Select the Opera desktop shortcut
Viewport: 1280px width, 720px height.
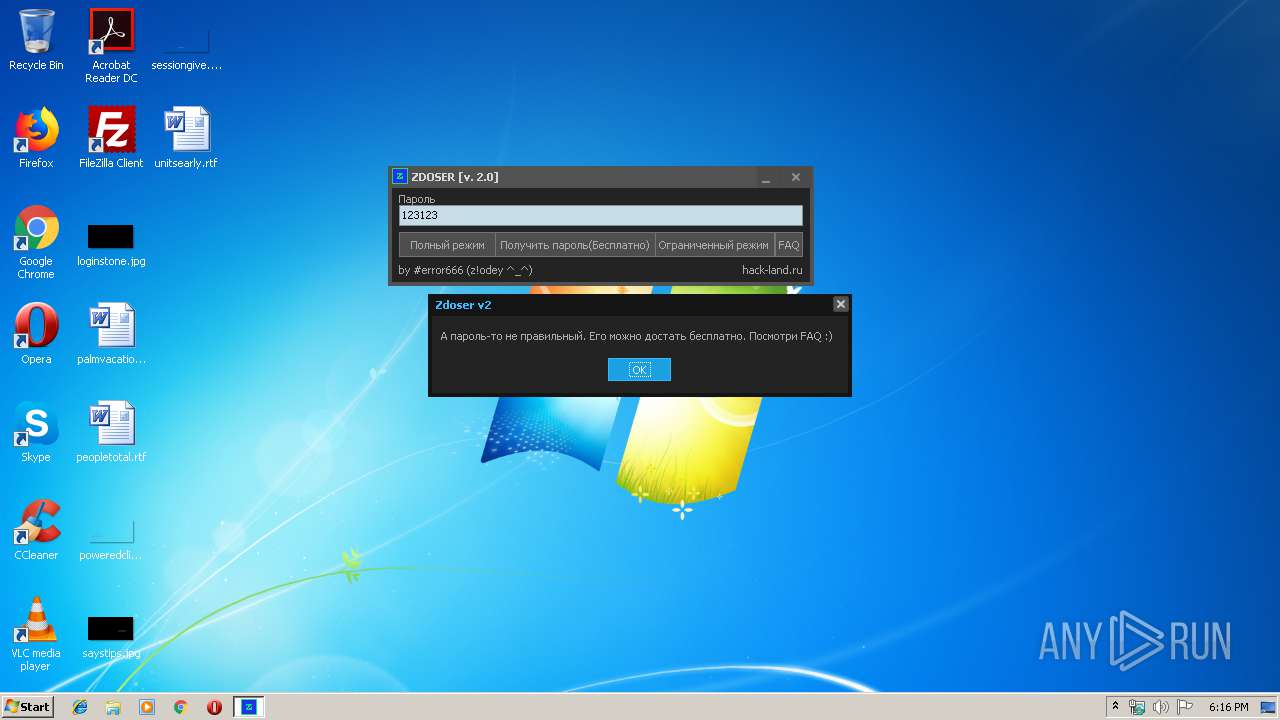36,334
